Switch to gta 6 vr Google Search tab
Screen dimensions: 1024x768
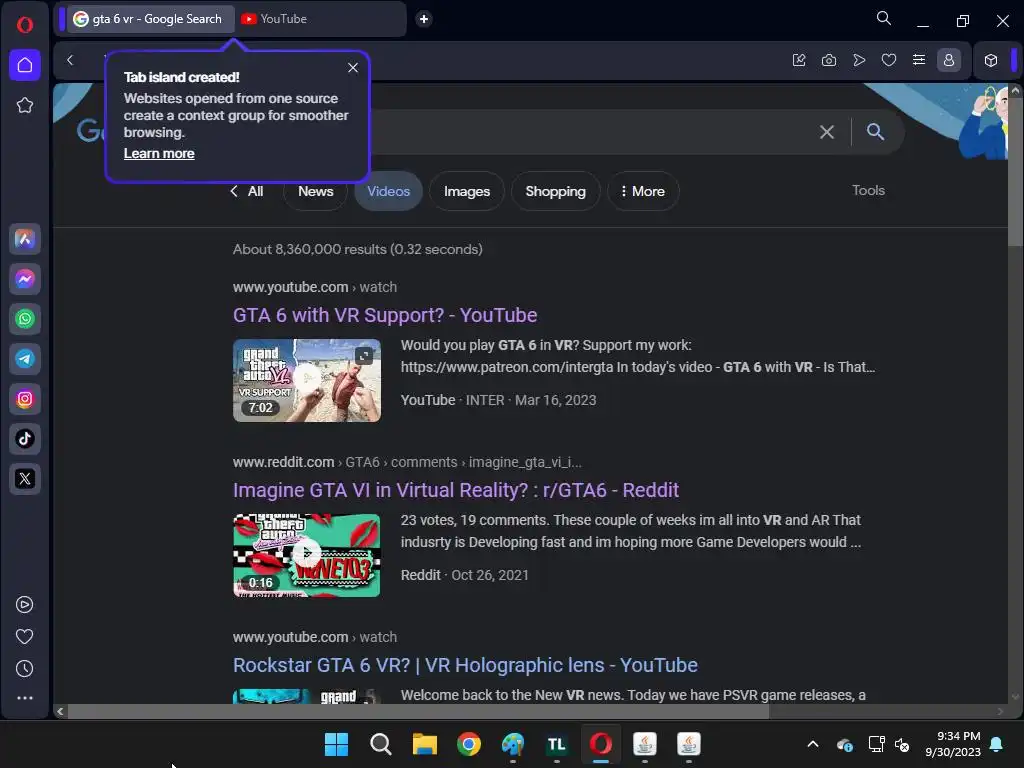[x=149, y=19]
